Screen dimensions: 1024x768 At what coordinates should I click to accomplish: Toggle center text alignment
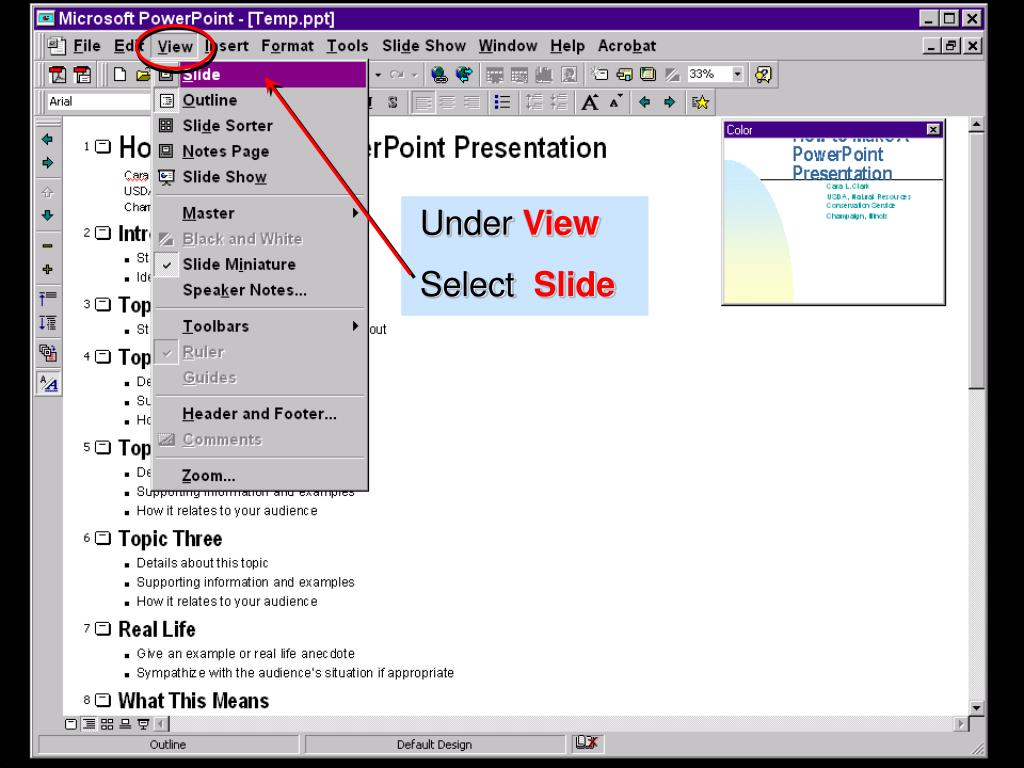pos(447,102)
